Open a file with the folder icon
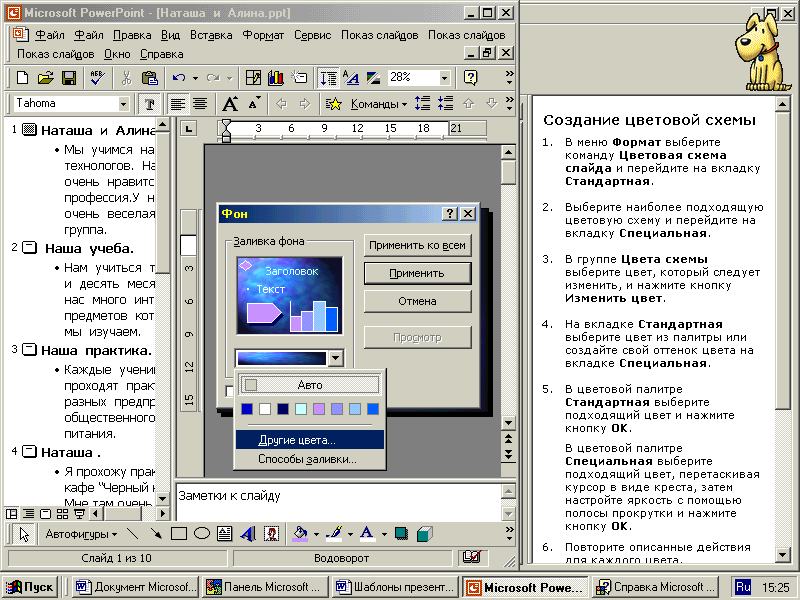 coord(45,78)
